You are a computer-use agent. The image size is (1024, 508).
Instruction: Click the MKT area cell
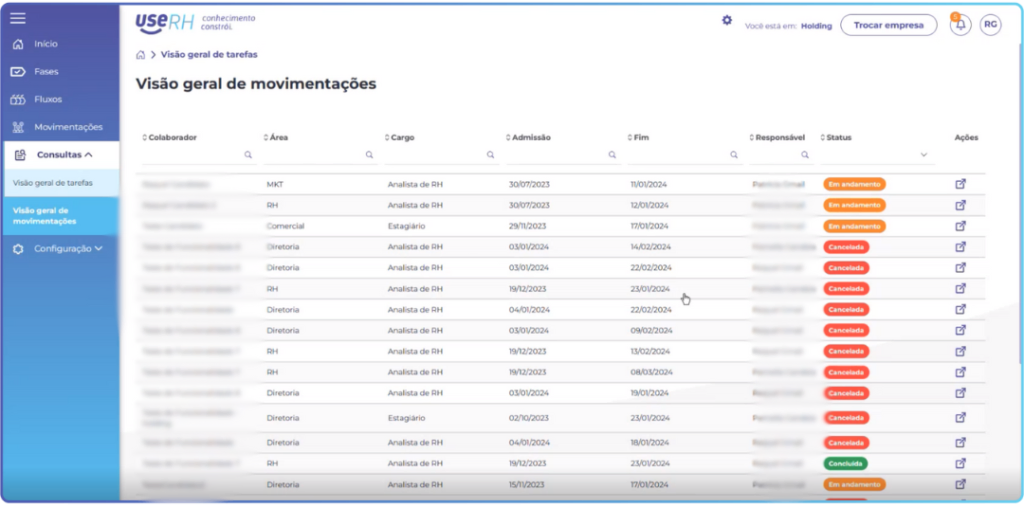point(275,184)
